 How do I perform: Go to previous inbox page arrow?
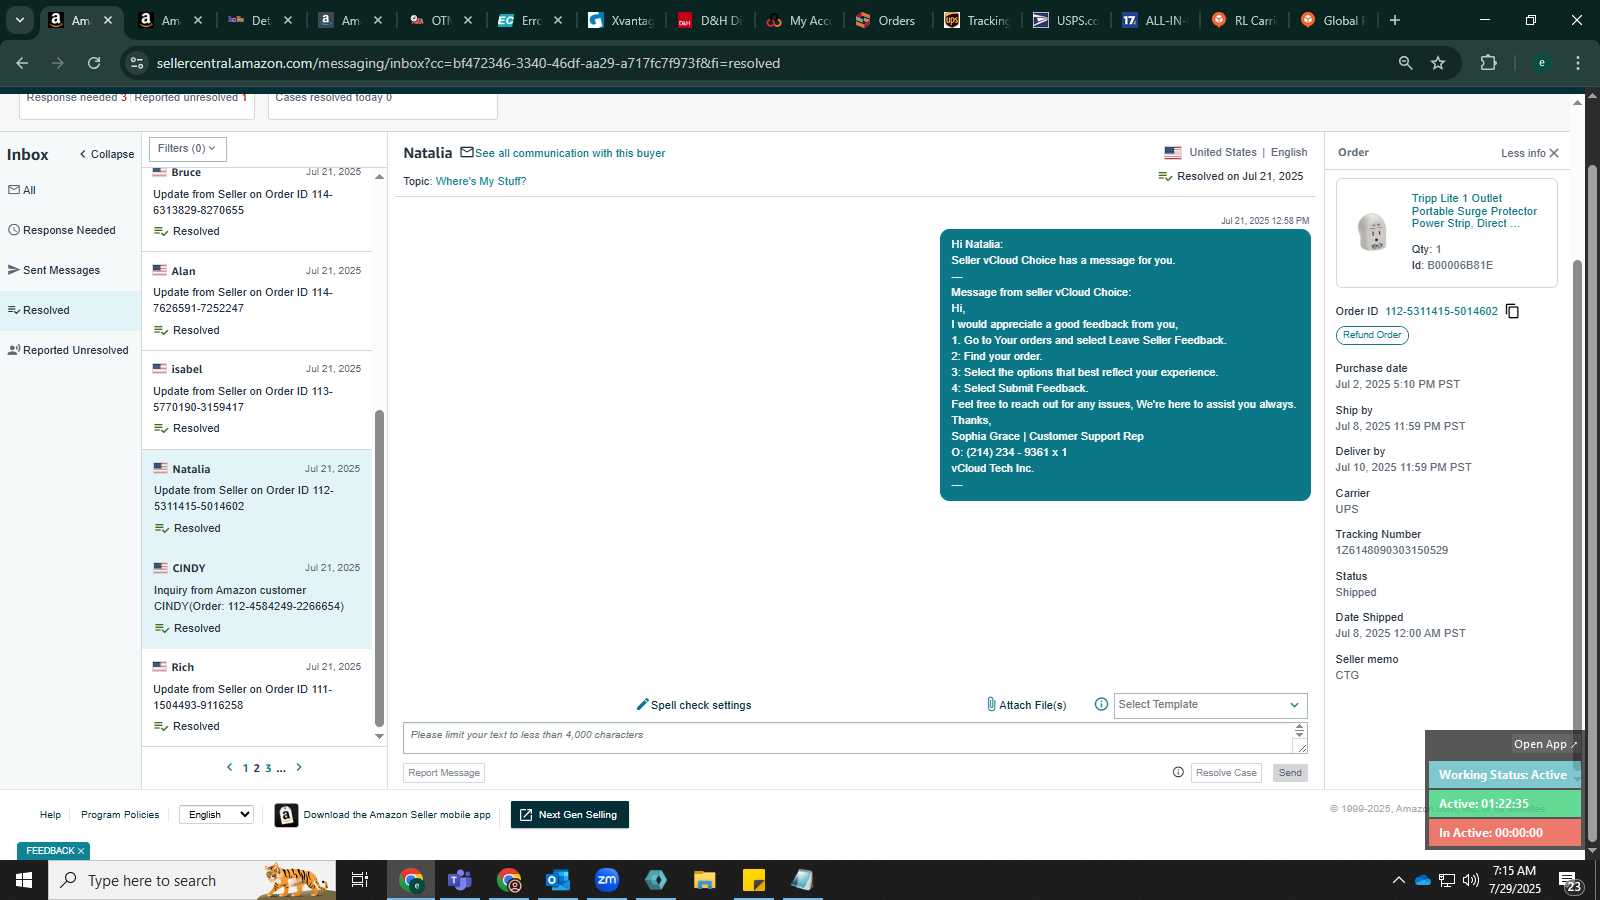tap(229, 767)
